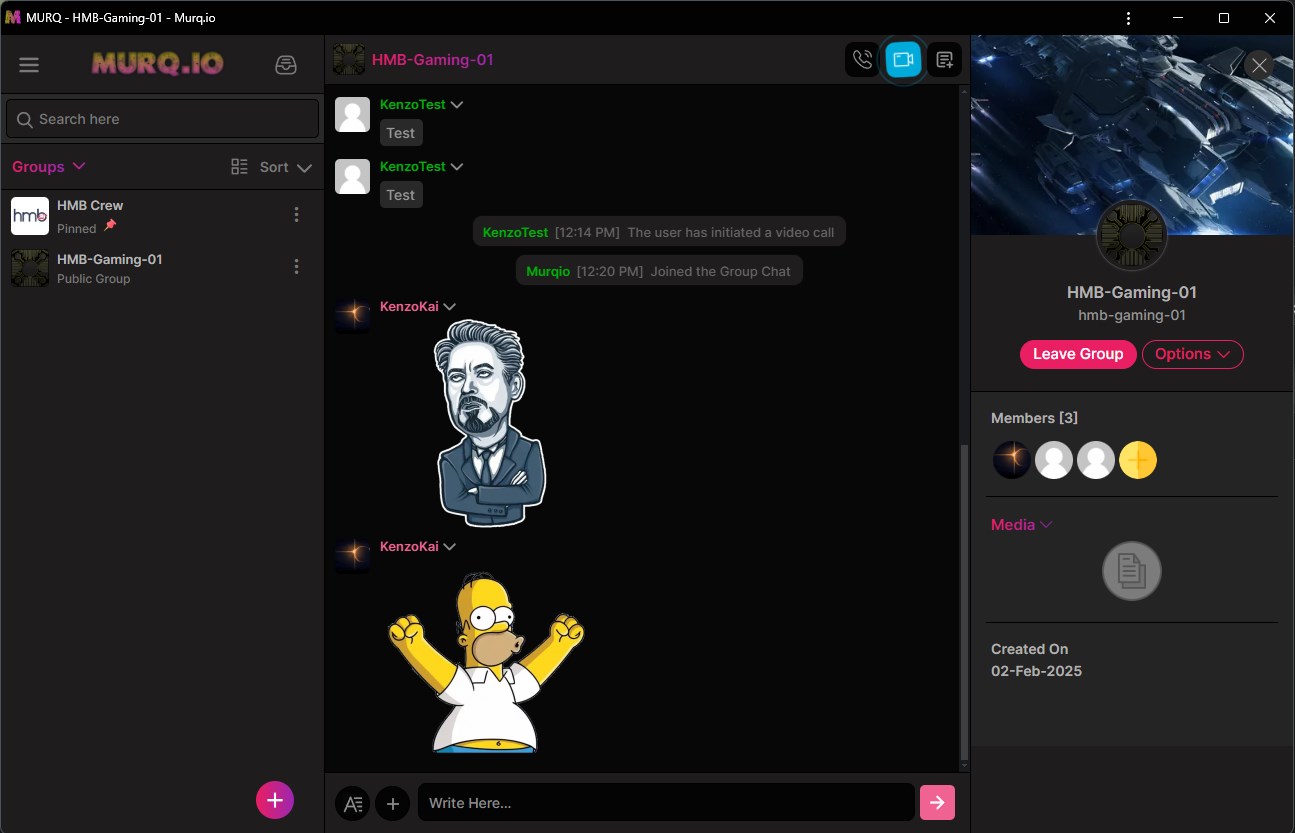Open the Tony Stark sticker

coord(491,423)
